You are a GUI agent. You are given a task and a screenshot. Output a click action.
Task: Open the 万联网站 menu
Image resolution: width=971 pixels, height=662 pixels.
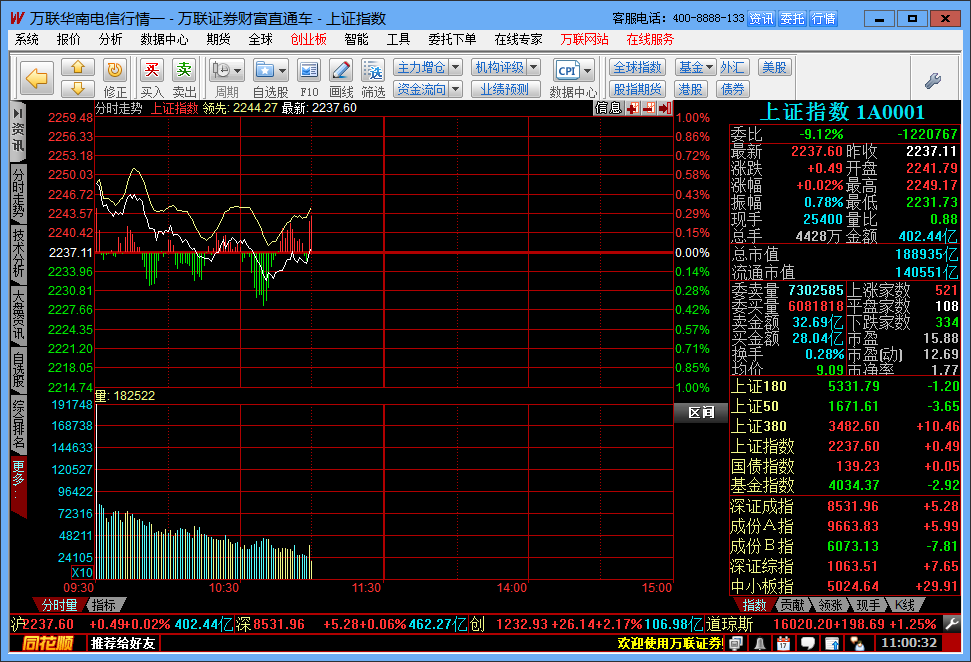(584, 40)
